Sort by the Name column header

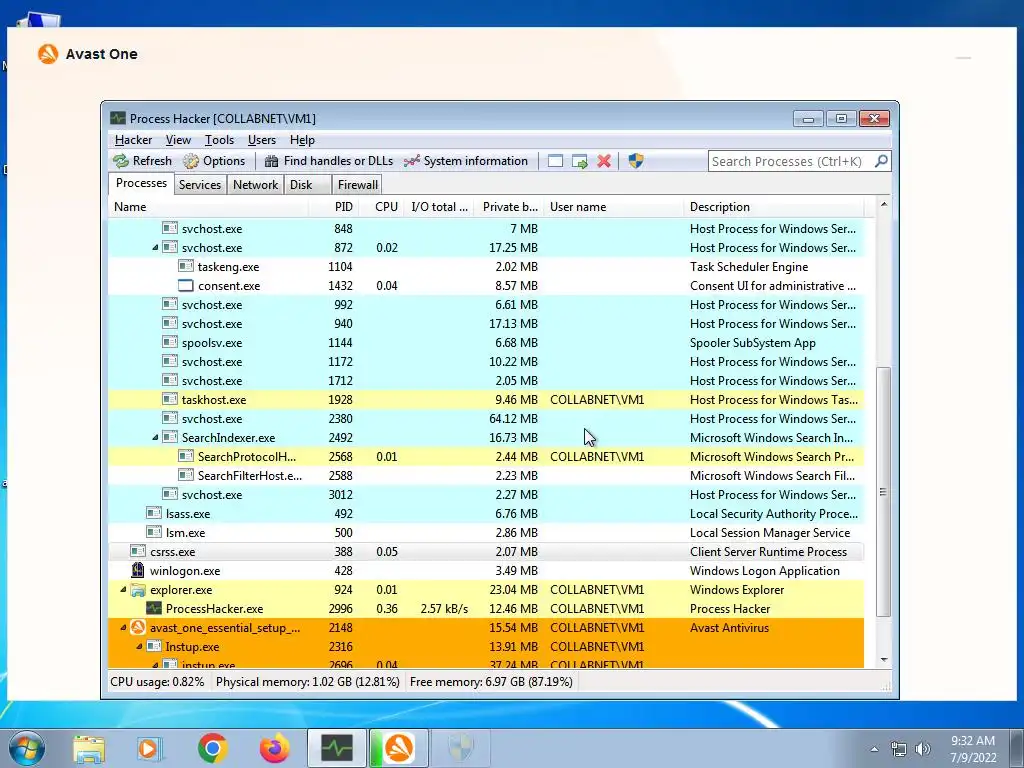[208, 206]
